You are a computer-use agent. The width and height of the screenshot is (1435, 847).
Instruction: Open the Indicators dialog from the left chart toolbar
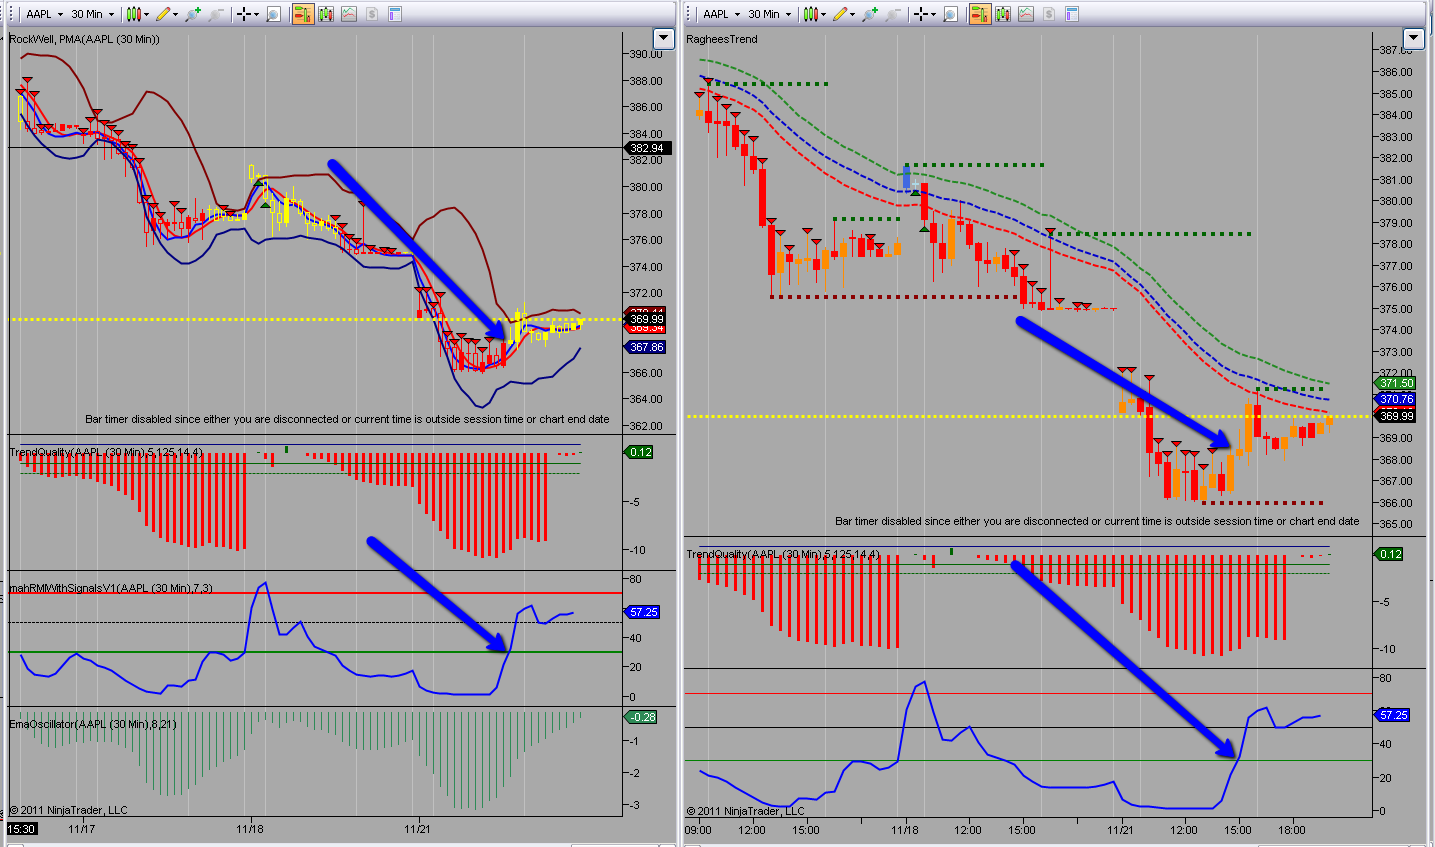point(349,14)
